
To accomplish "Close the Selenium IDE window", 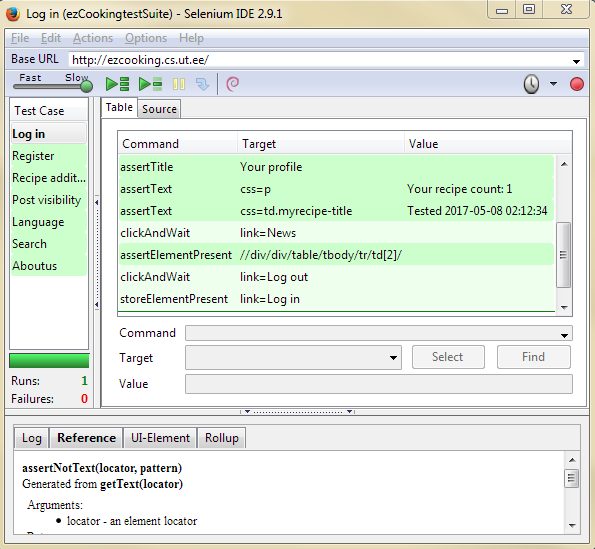I will 566,10.
